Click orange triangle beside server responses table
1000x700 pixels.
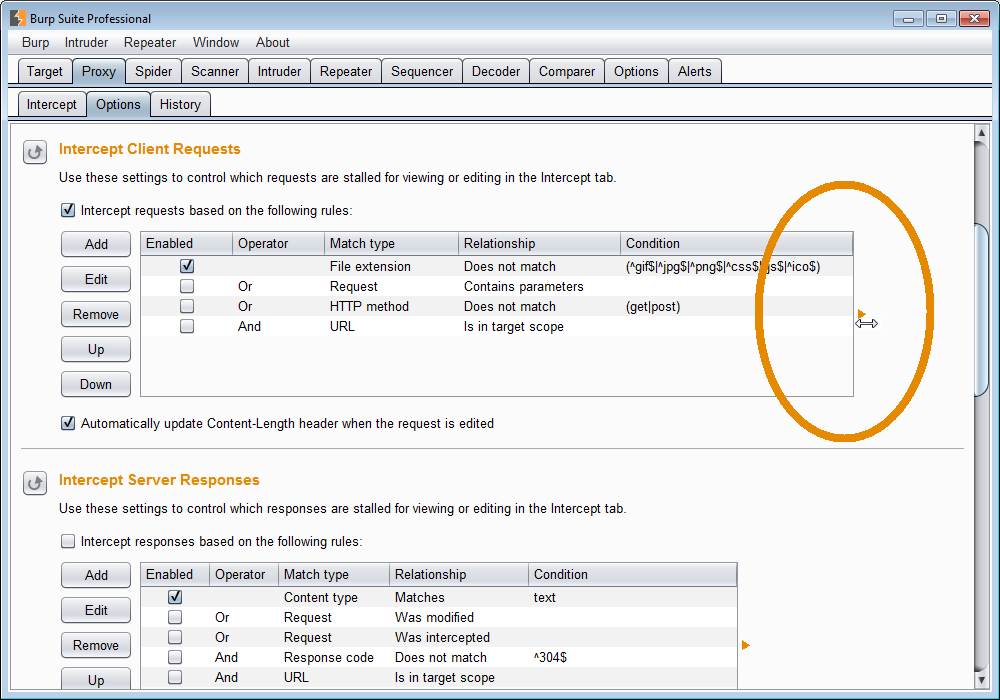(746, 645)
